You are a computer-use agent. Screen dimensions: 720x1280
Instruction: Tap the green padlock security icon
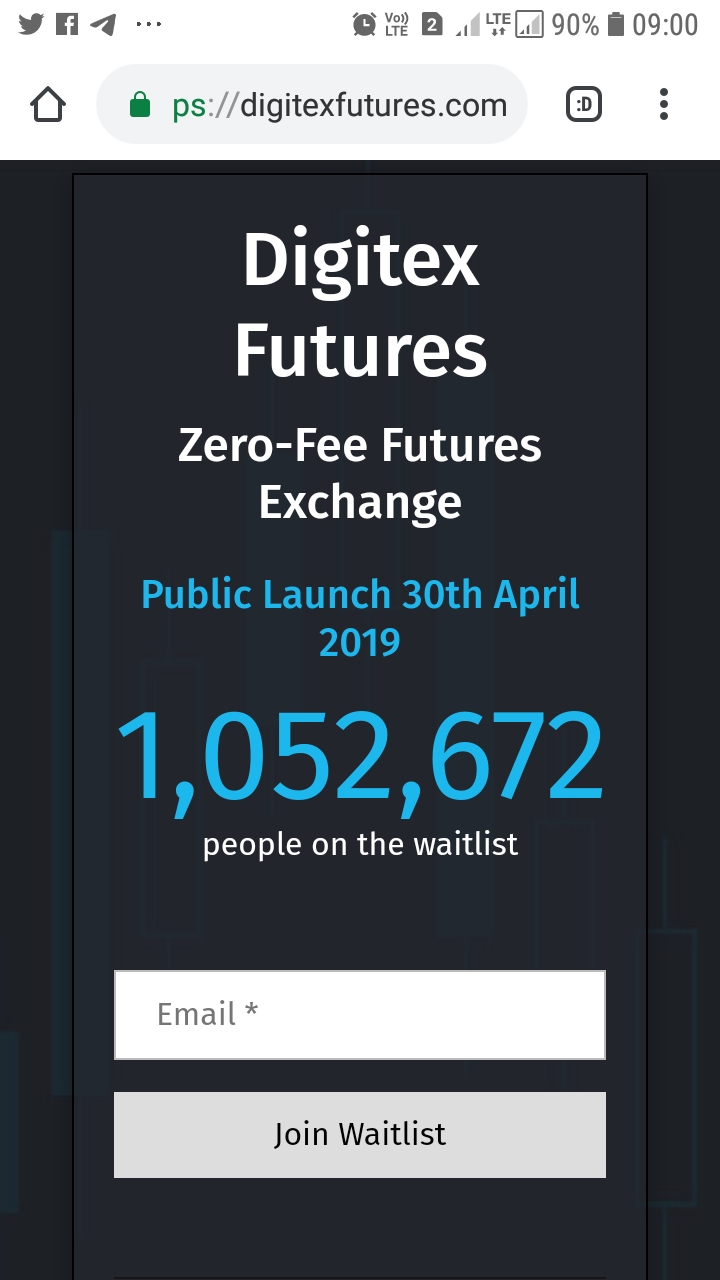click(x=140, y=105)
